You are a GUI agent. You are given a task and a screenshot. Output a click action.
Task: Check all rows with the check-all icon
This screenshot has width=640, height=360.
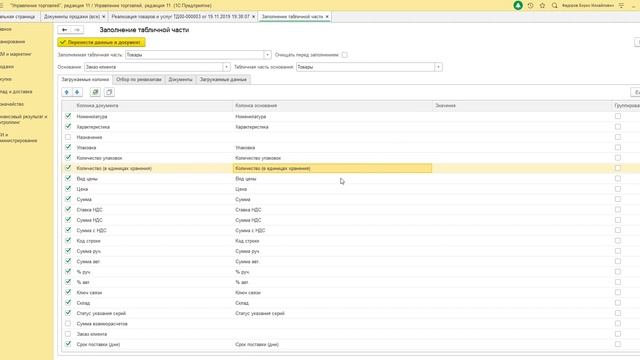[x=95, y=92]
